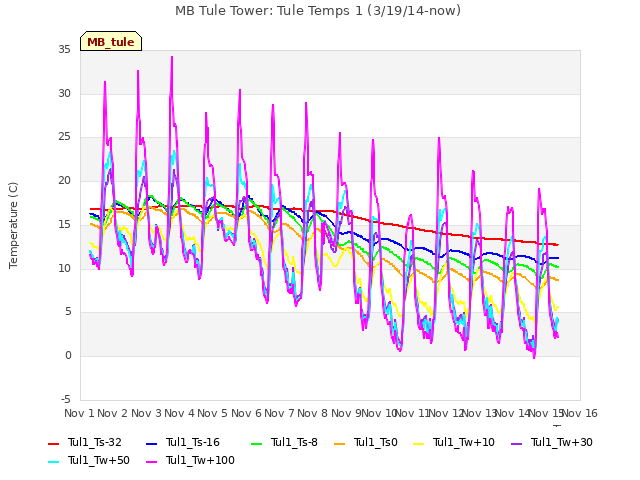640x480 pixels.
Task: Click the Nov 4 x-axis tick label
Action: 180,413
